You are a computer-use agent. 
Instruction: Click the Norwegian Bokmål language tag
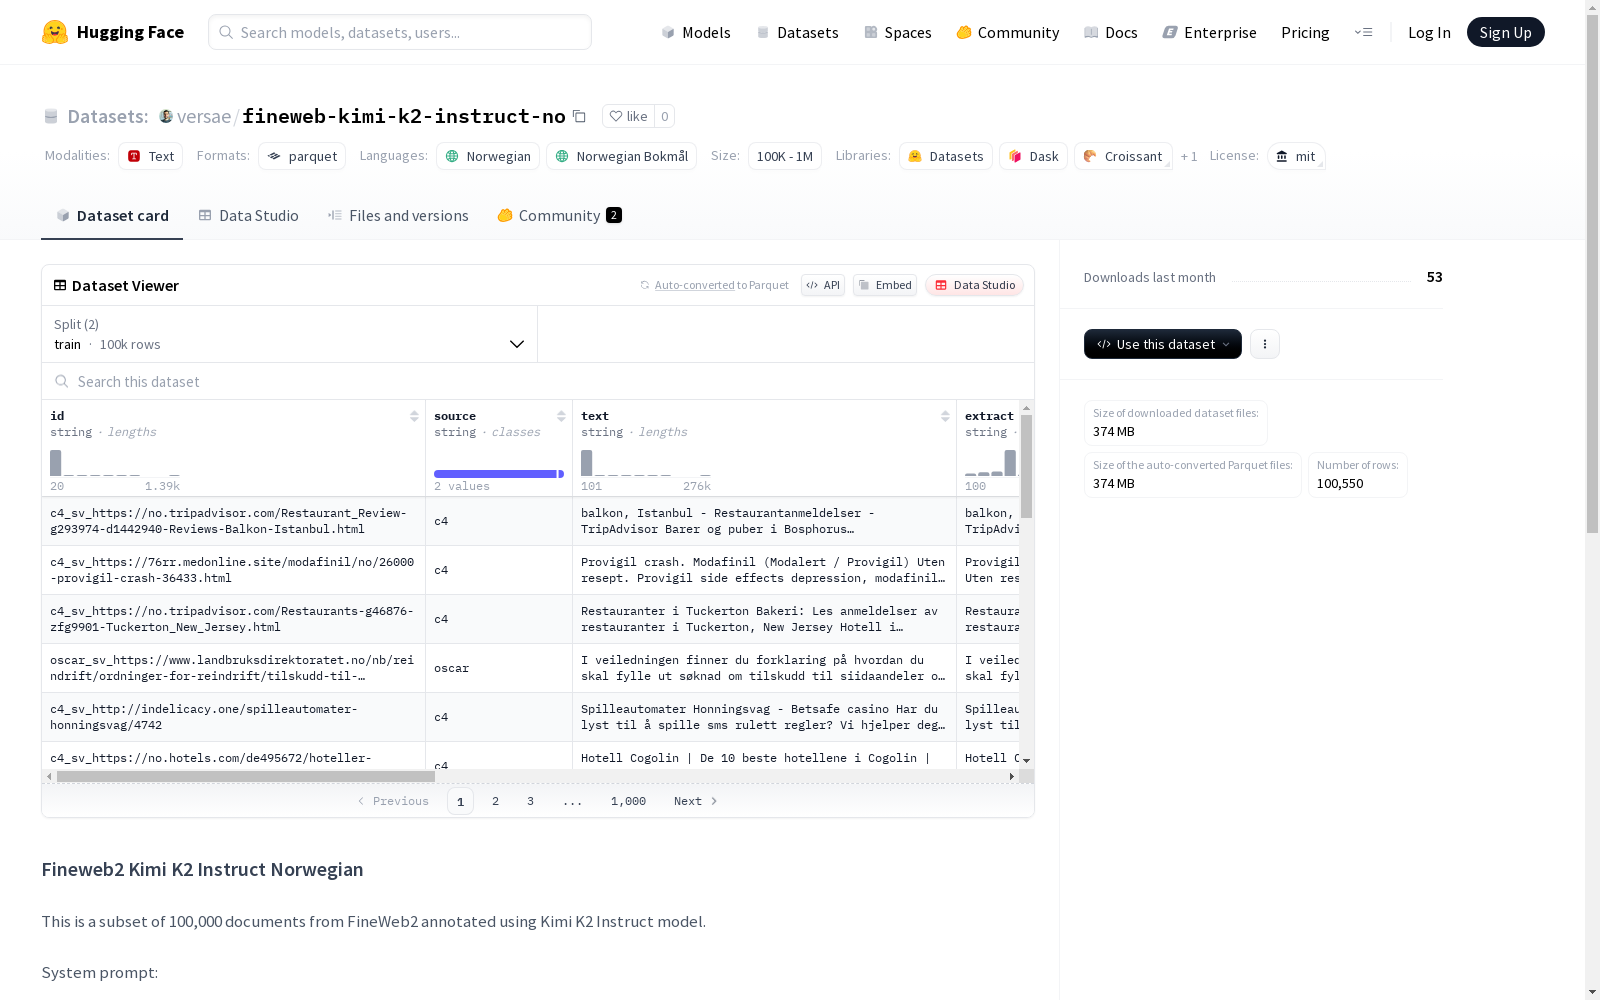pyautogui.click(x=622, y=156)
